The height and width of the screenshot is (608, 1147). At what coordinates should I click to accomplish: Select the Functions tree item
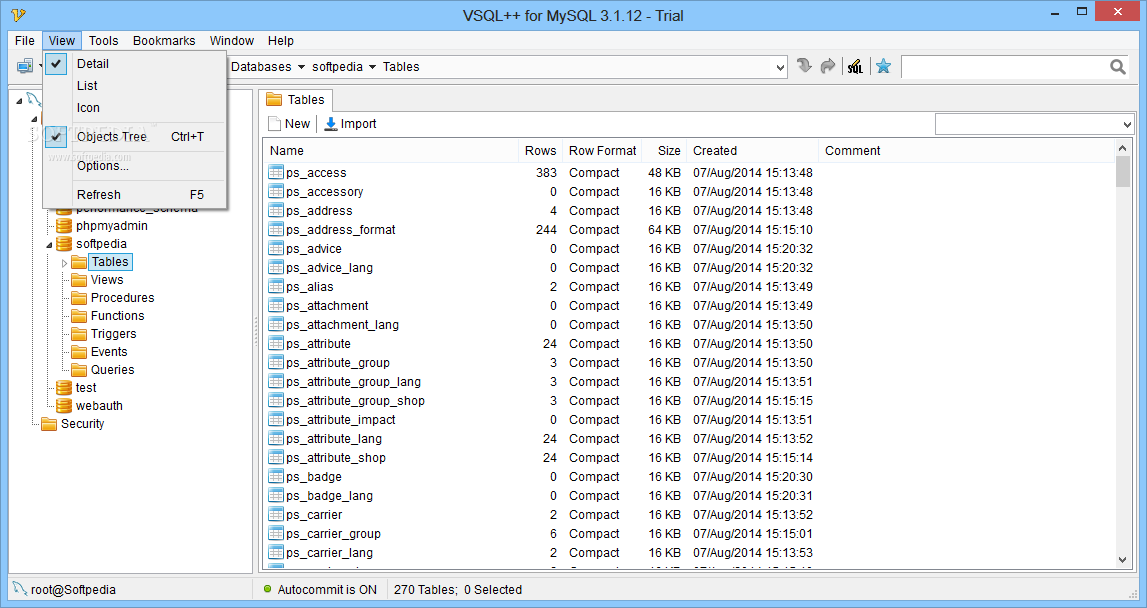[117, 315]
